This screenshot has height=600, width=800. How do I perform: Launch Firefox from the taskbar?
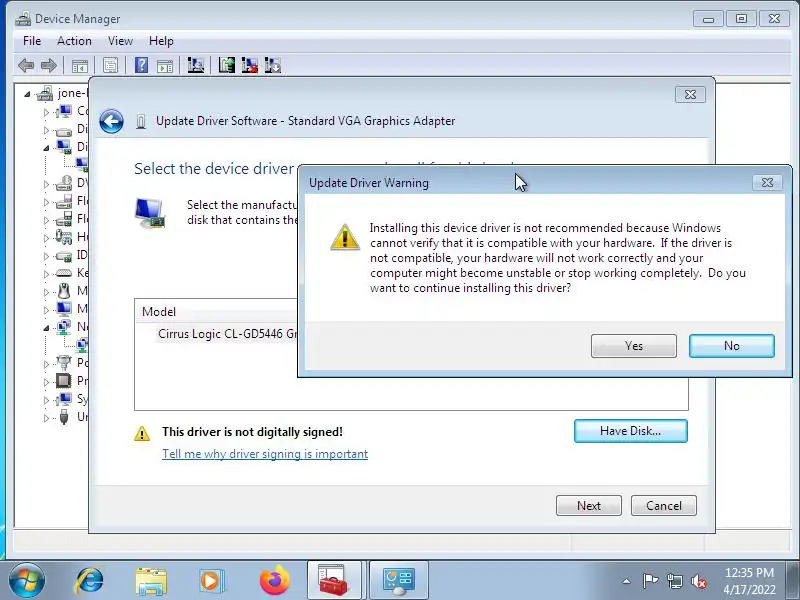point(274,581)
